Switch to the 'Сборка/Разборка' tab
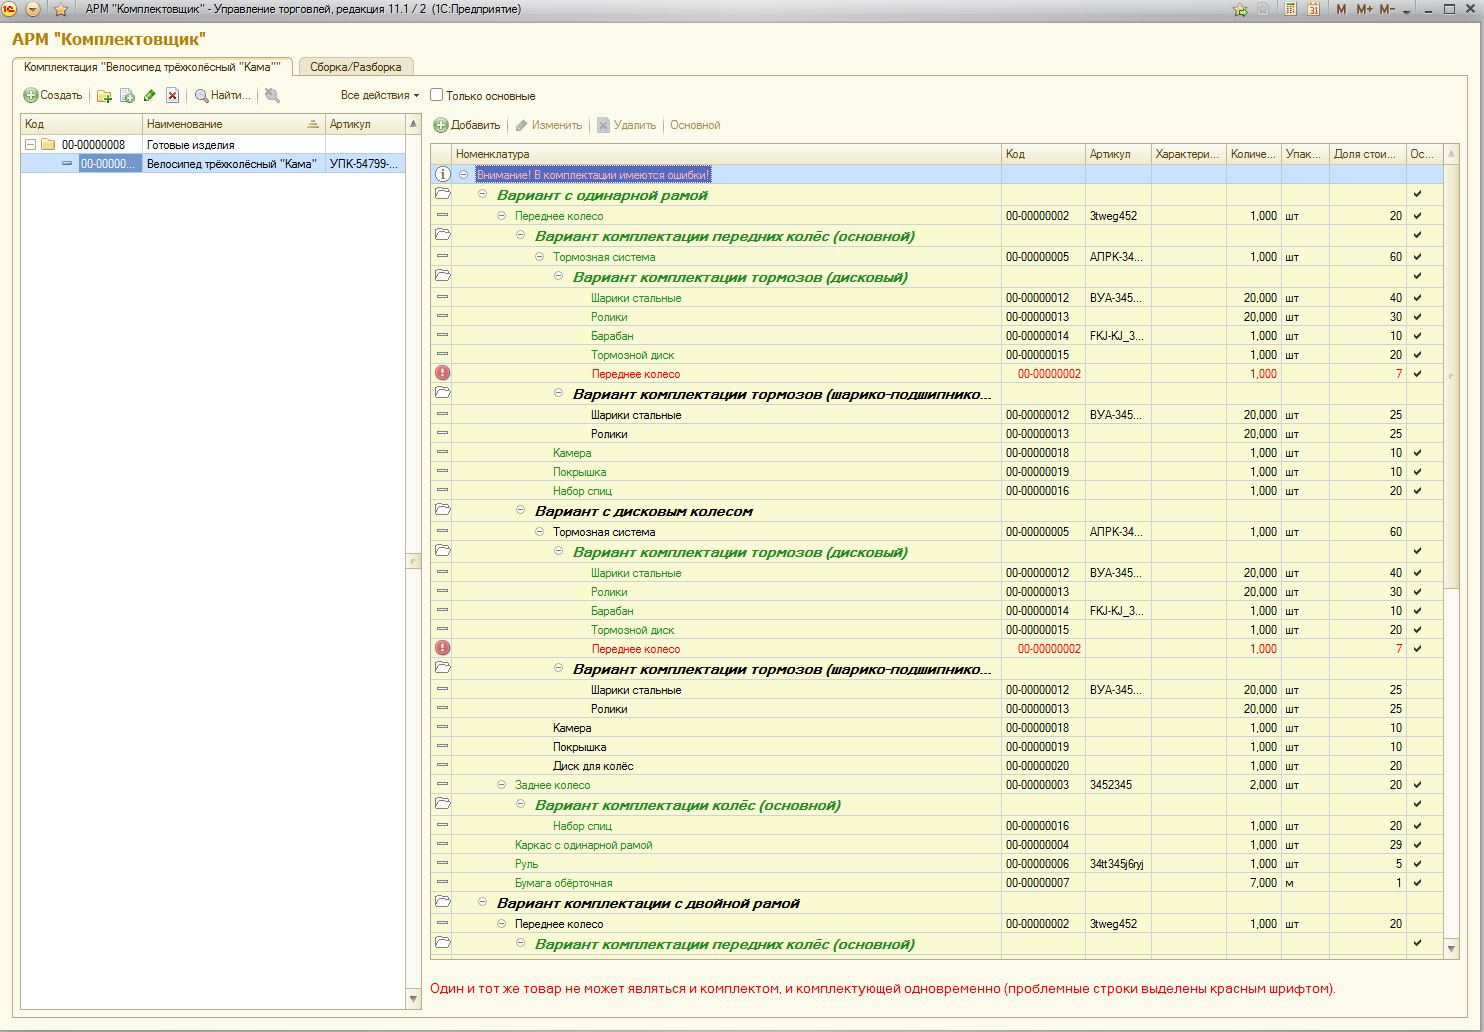Viewport: 1484px width, 1032px height. click(356, 67)
